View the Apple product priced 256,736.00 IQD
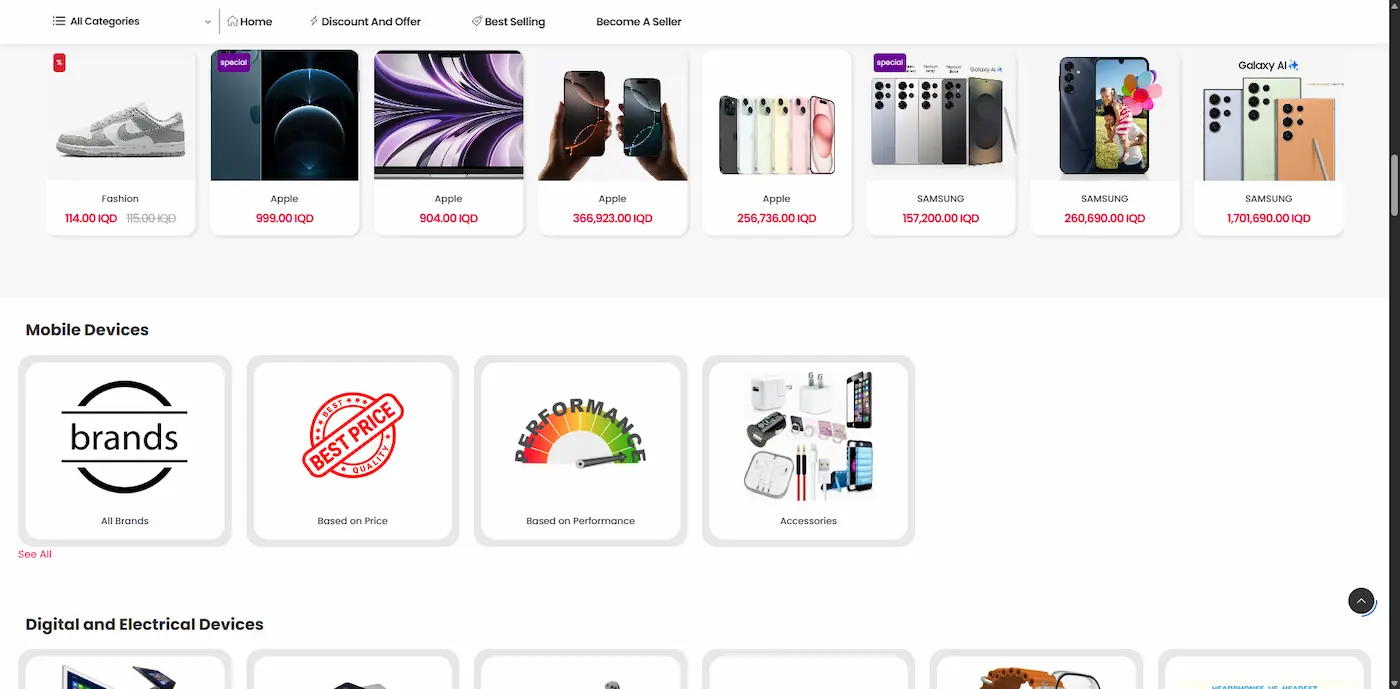The width and height of the screenshot is (1400, 689). tap(777, 143)
